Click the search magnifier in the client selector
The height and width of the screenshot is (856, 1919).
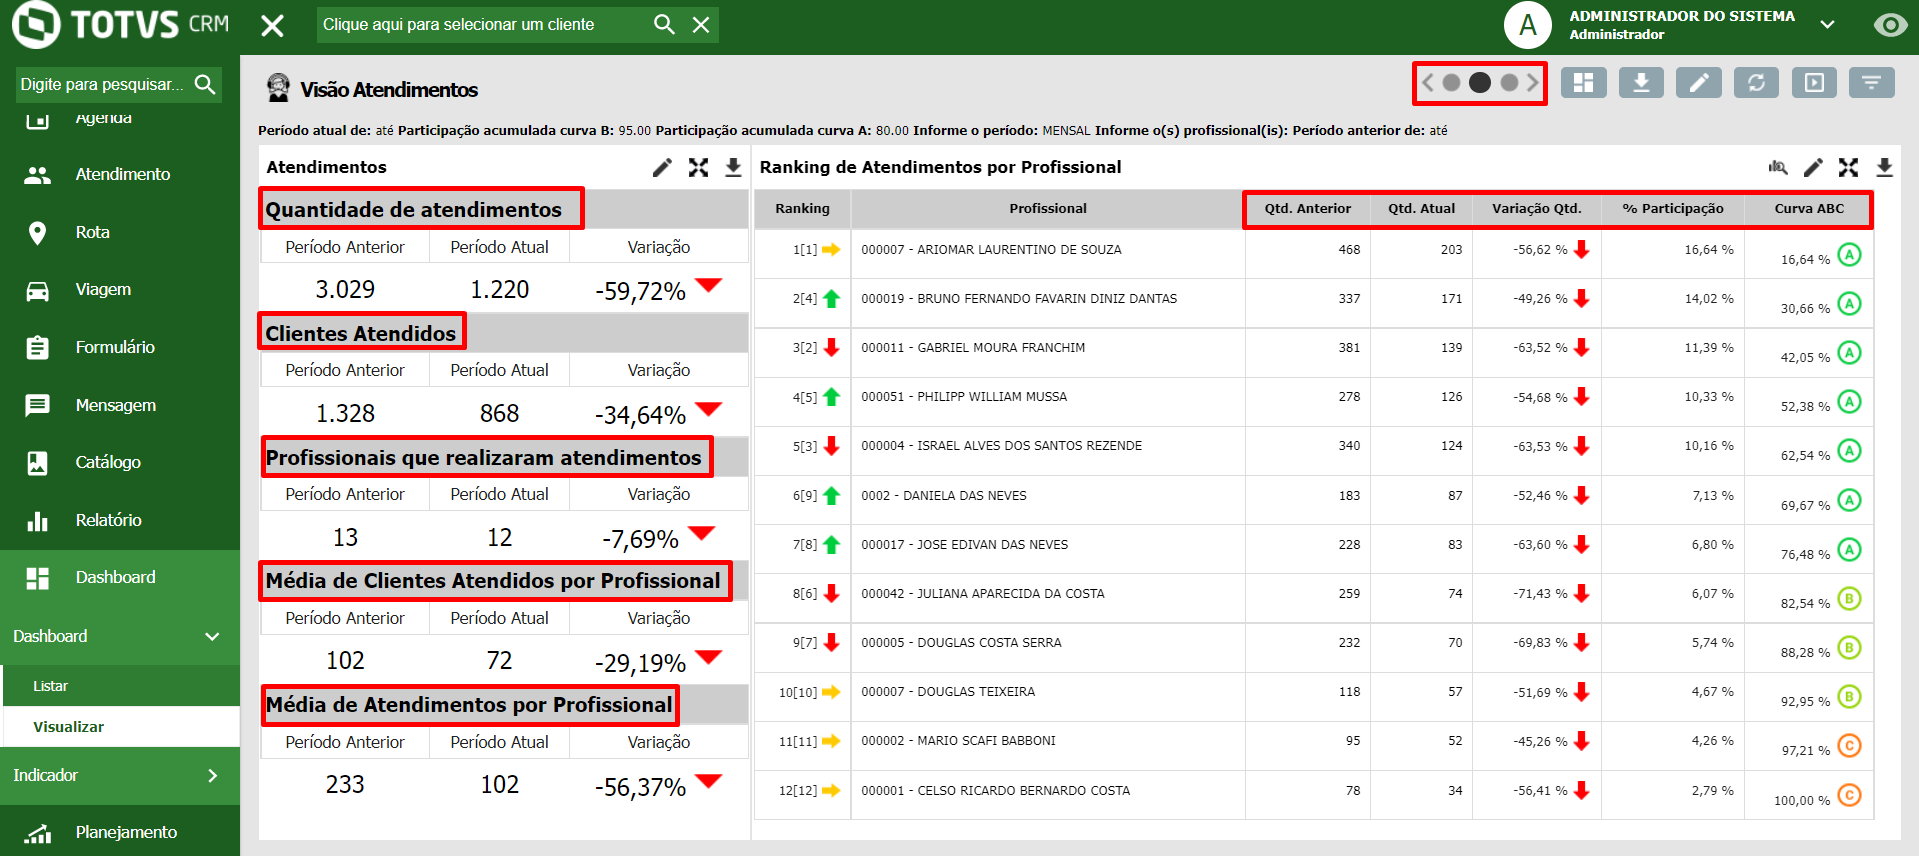(x=664, y=24)
